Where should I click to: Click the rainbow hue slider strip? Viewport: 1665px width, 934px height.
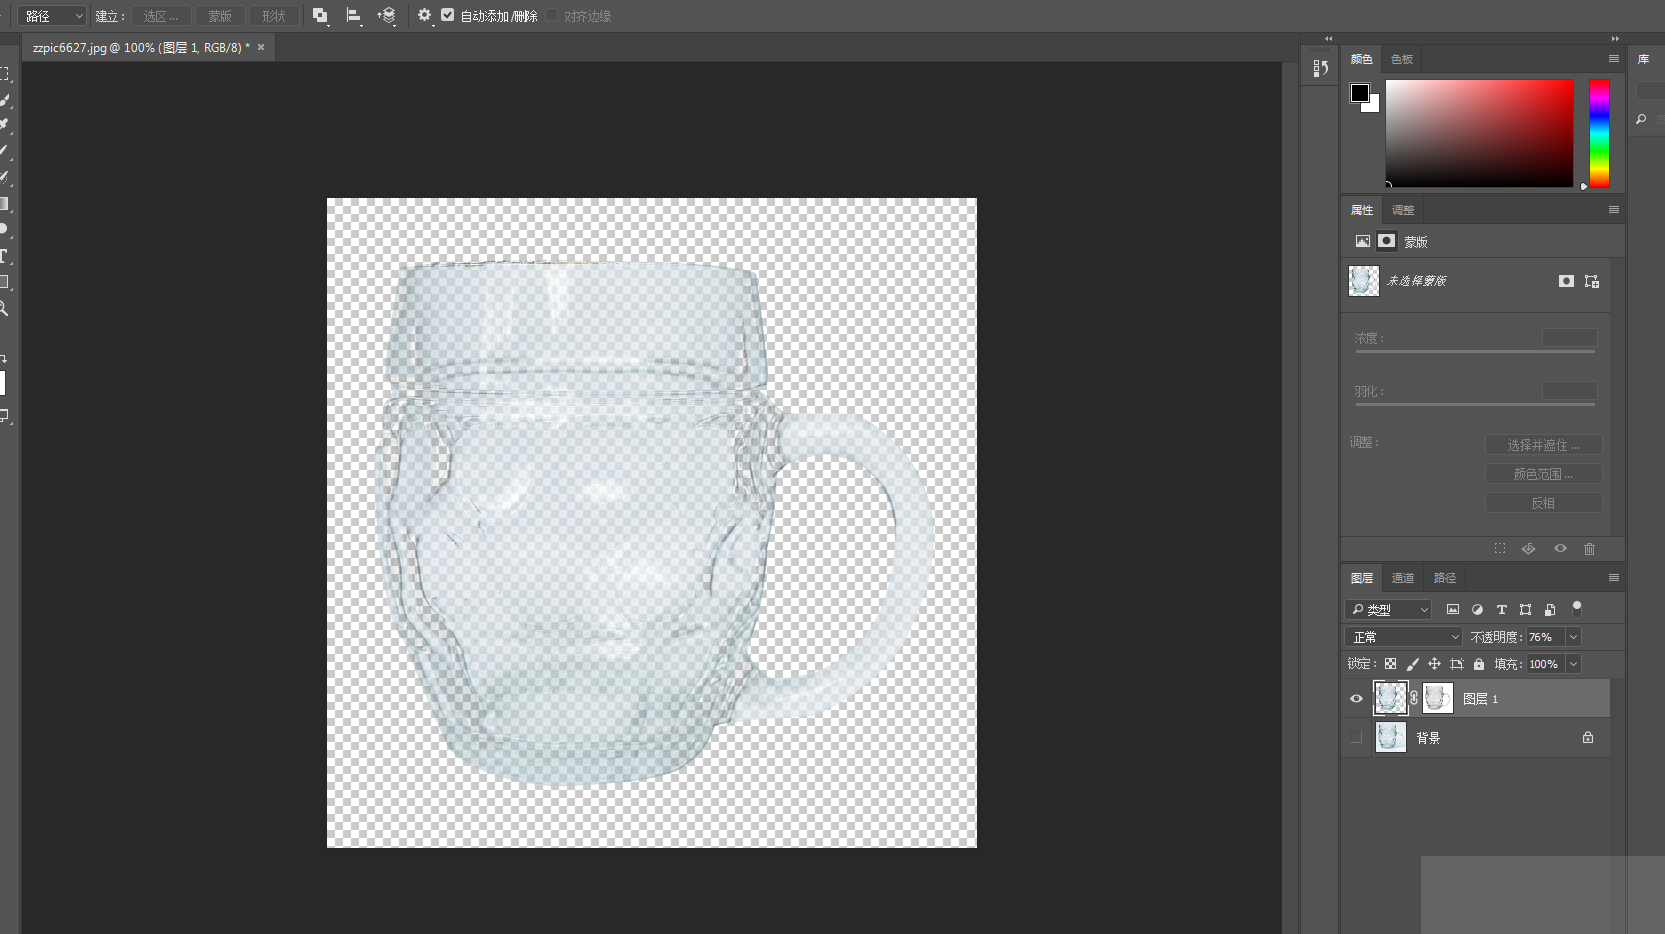pyautogui.click(x=1599, y=133)
